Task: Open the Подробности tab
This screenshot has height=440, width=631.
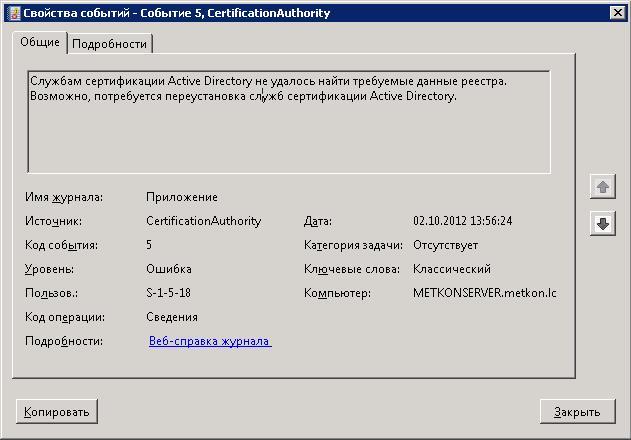Action: (x=110, y=43)
